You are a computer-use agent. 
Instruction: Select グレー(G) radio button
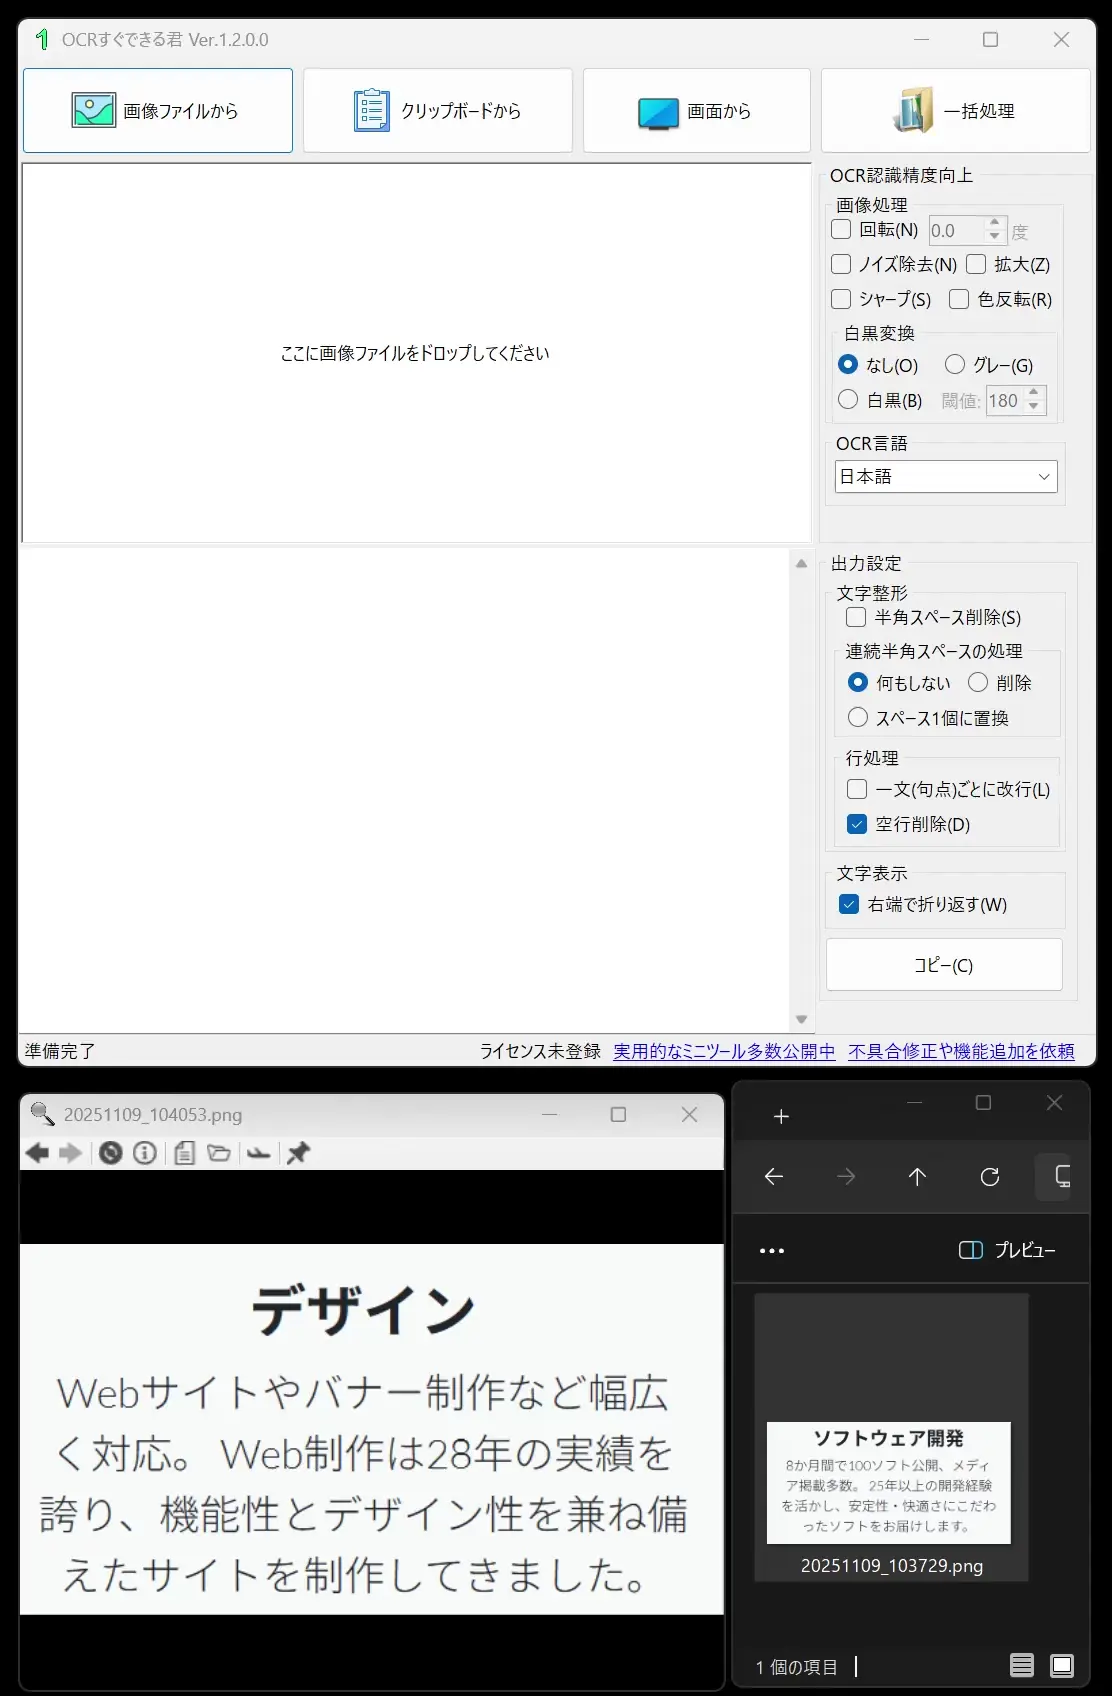[x=955, y=364]
